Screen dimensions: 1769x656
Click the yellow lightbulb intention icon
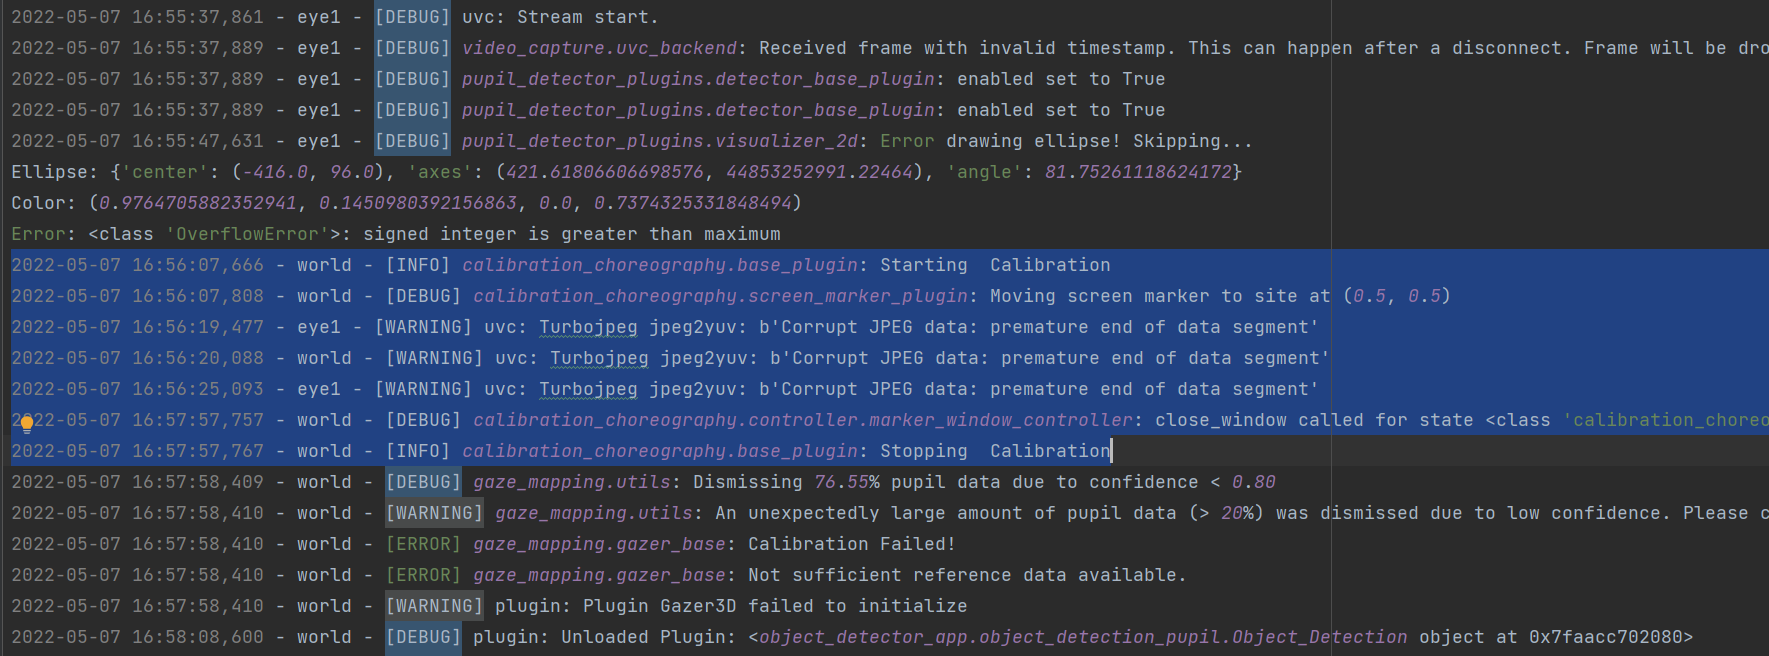coord(27,423)
